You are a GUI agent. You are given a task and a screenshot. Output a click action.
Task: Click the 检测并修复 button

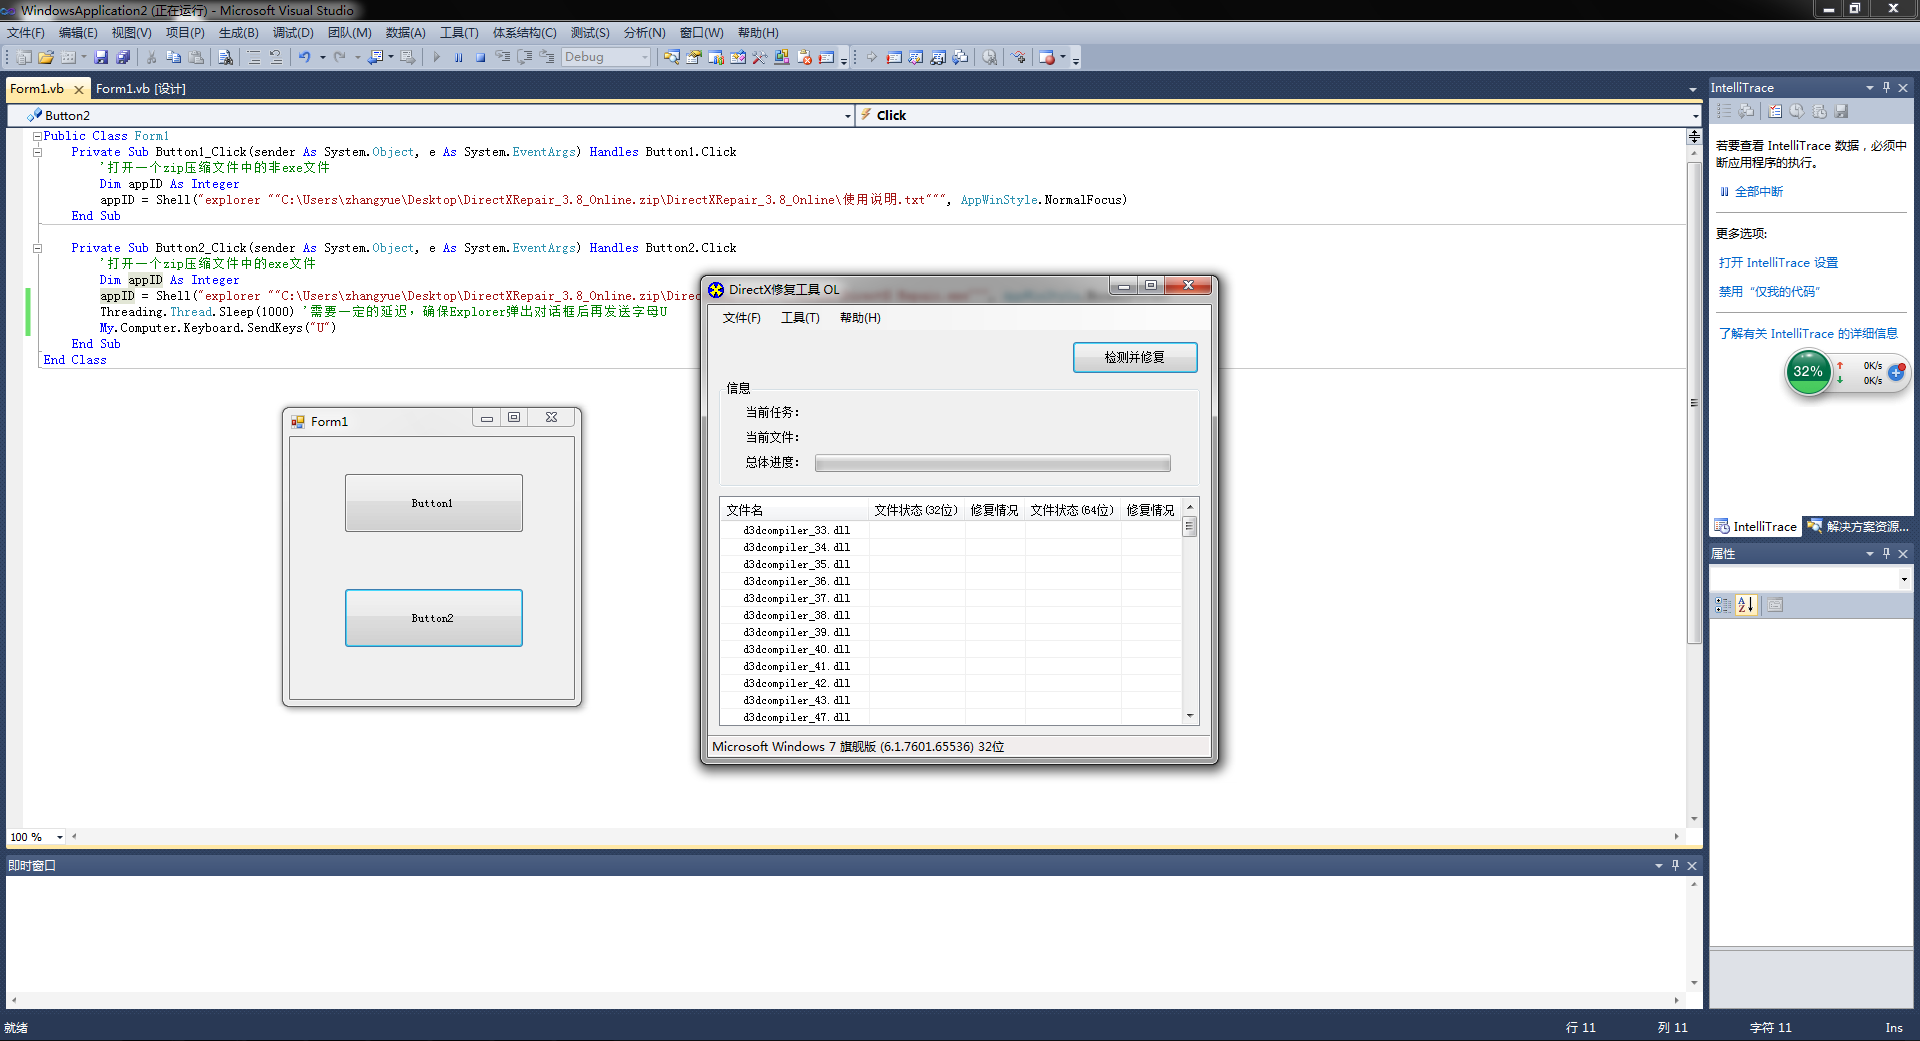click(1135, 357)
